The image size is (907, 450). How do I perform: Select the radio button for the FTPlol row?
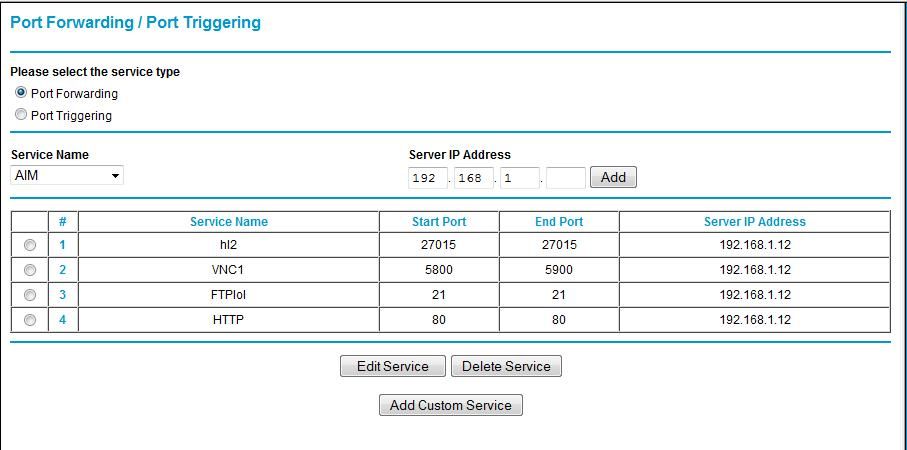click(30, 295)
